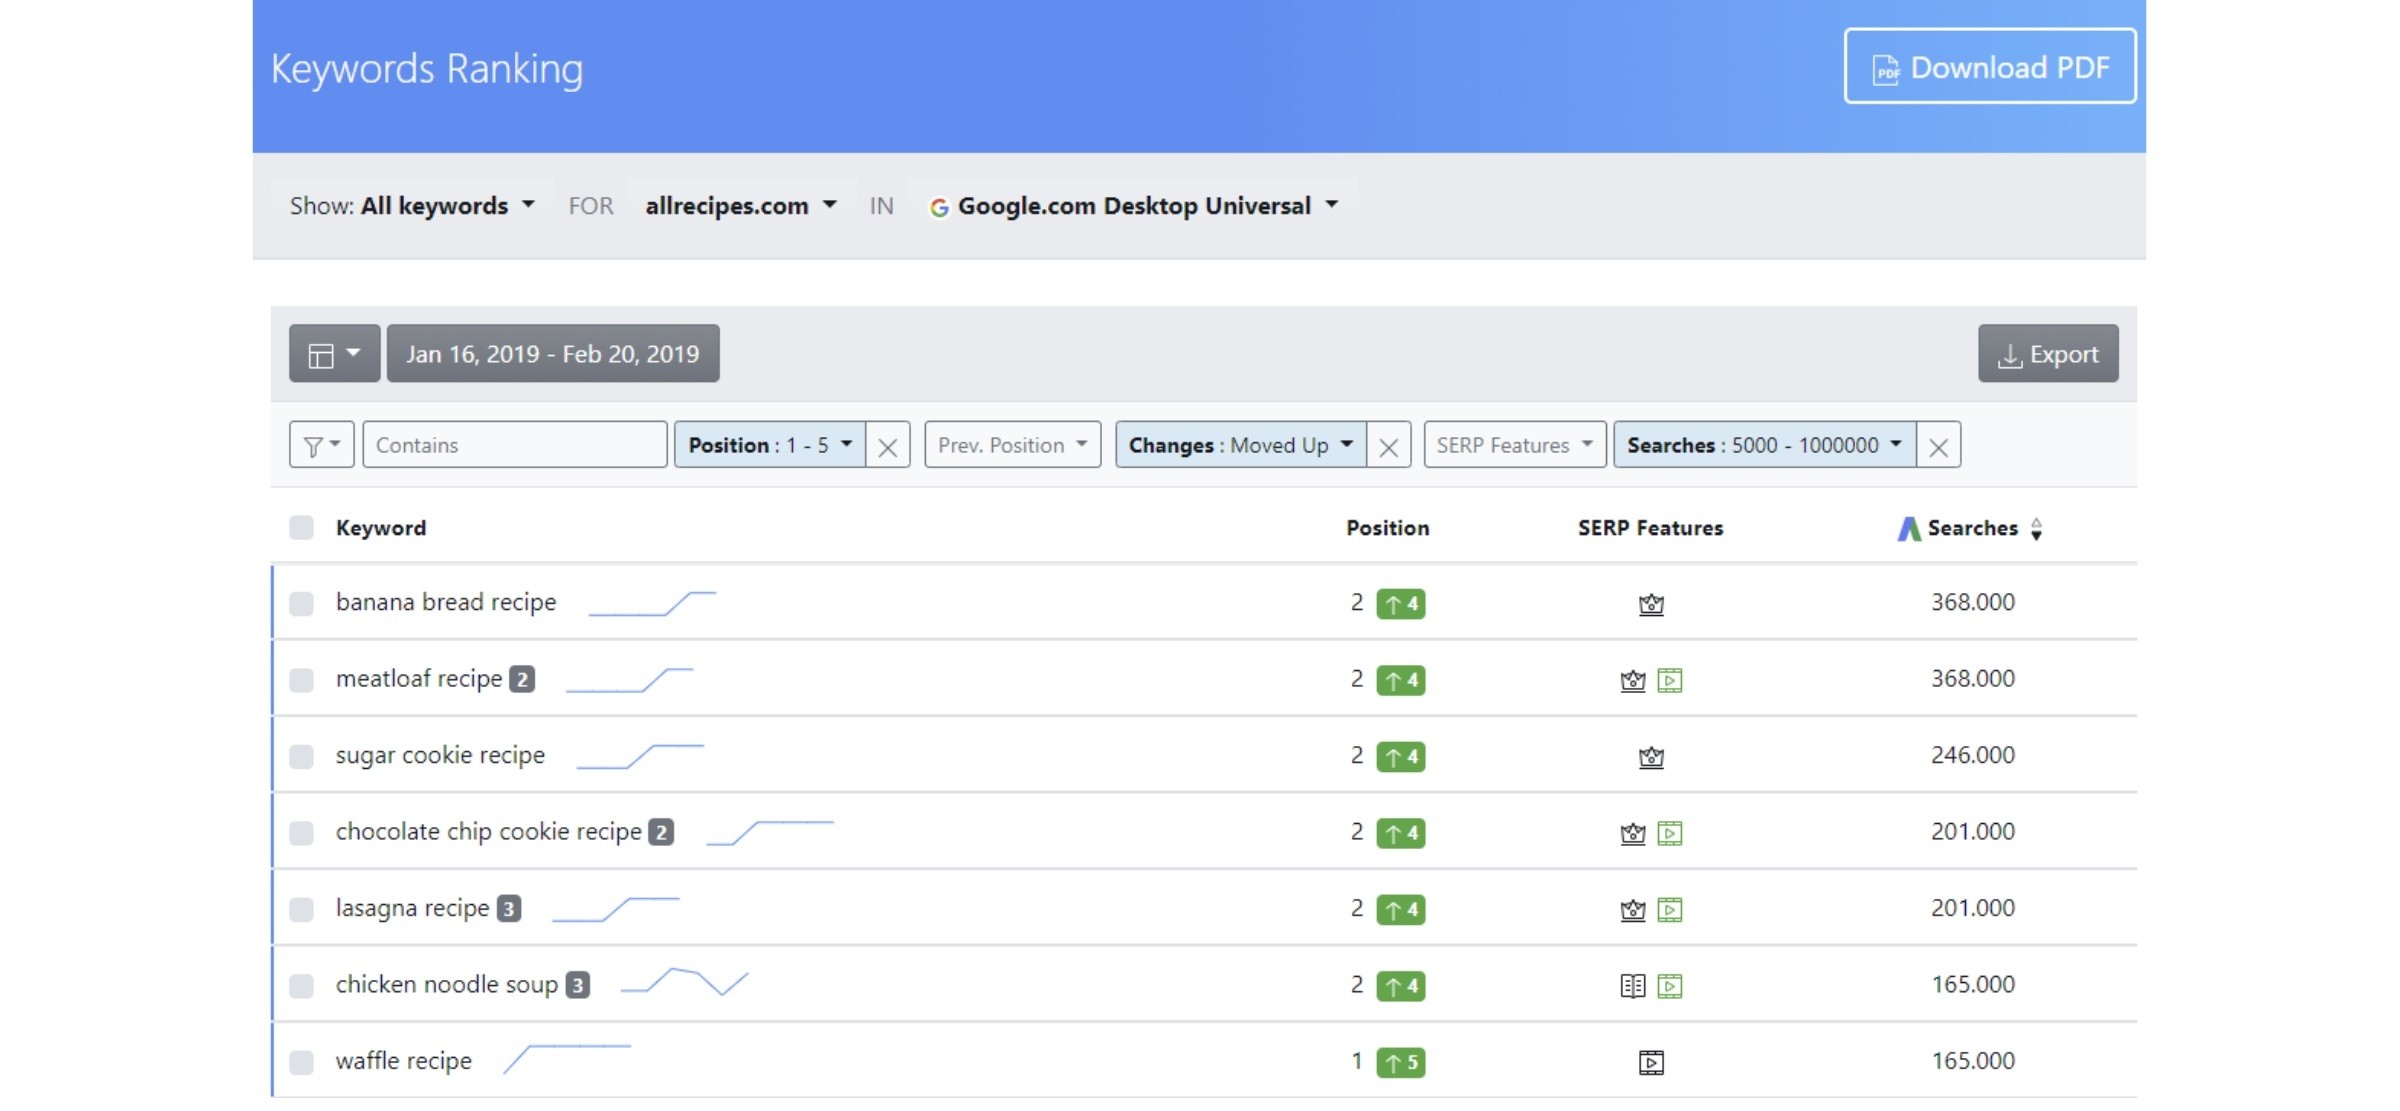The height and width of the screenshot is (1111, 2400).
Task: Check the lasagna recipe row checkbox
Action: pyautogui.click(x=301, y=909)
